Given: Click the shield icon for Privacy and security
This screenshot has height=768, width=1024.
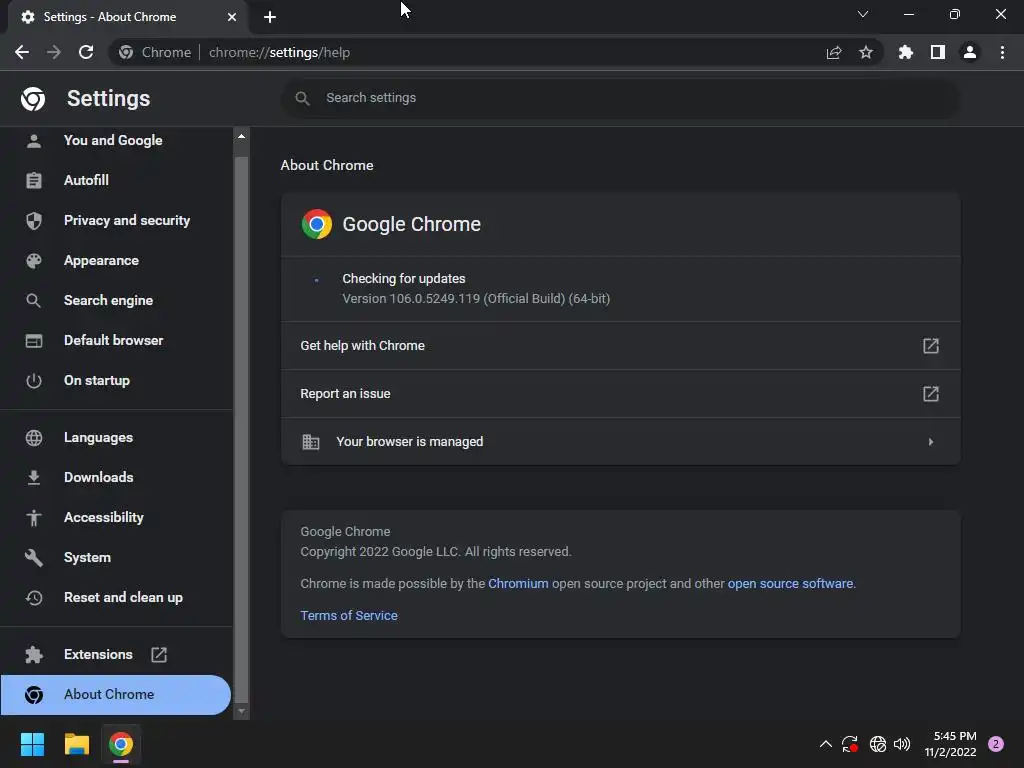Looking at the screenshot, I should point(34,221).
